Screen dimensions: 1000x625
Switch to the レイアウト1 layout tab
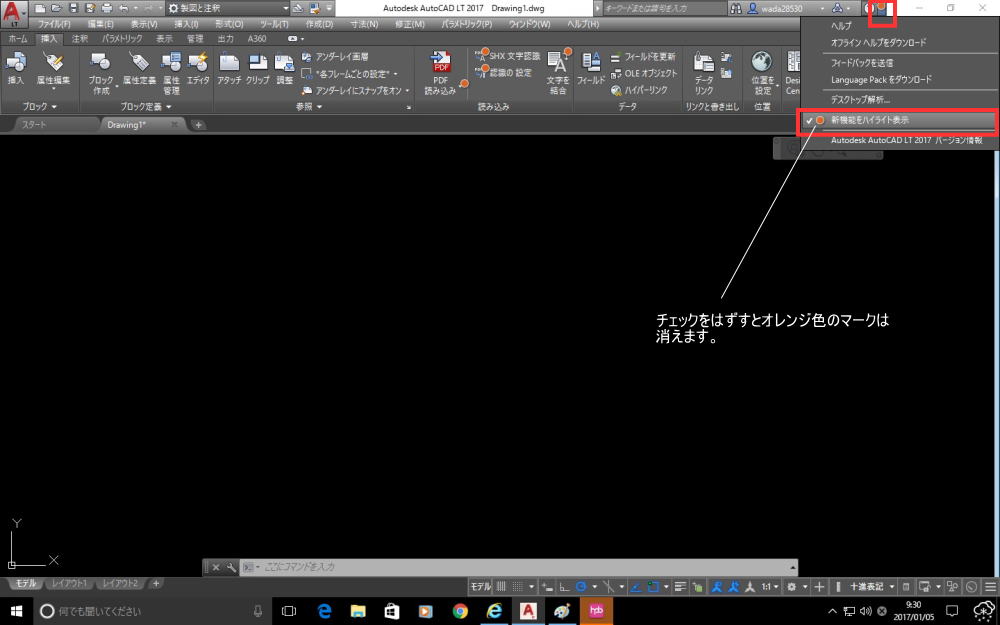click(70, 584)
